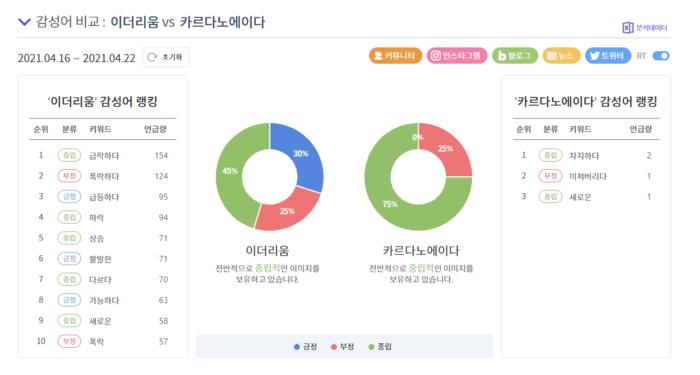Toggle the 뉴스 channel filter
Screen dimensions: 700x375
click(x=561, y=56)
